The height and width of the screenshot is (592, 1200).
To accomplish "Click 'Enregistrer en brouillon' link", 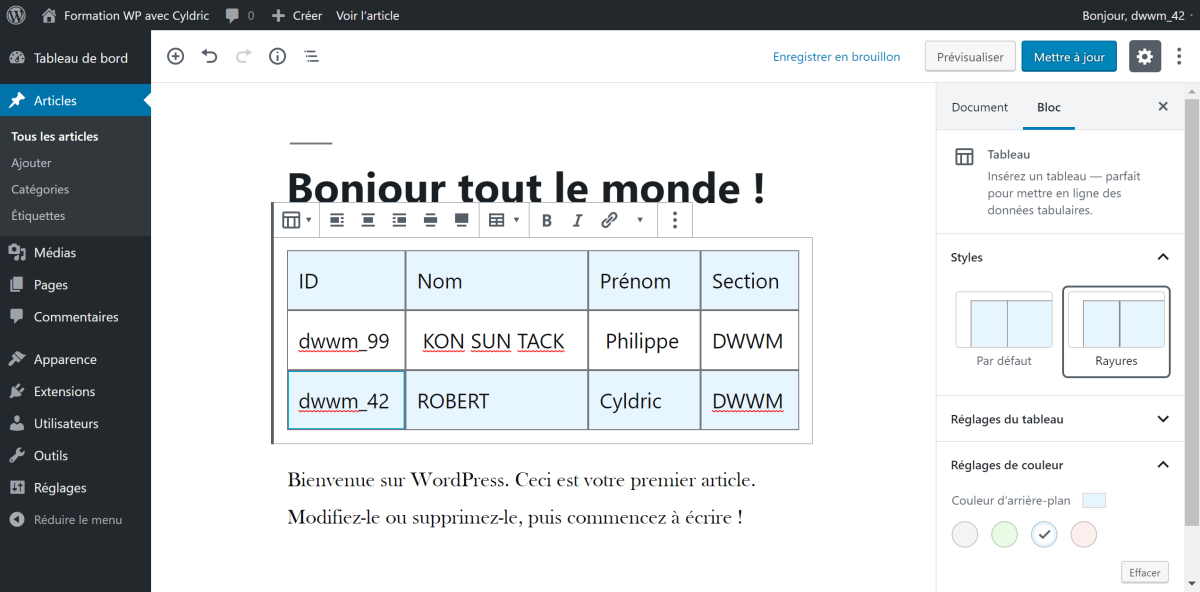I will coord(836,57).
